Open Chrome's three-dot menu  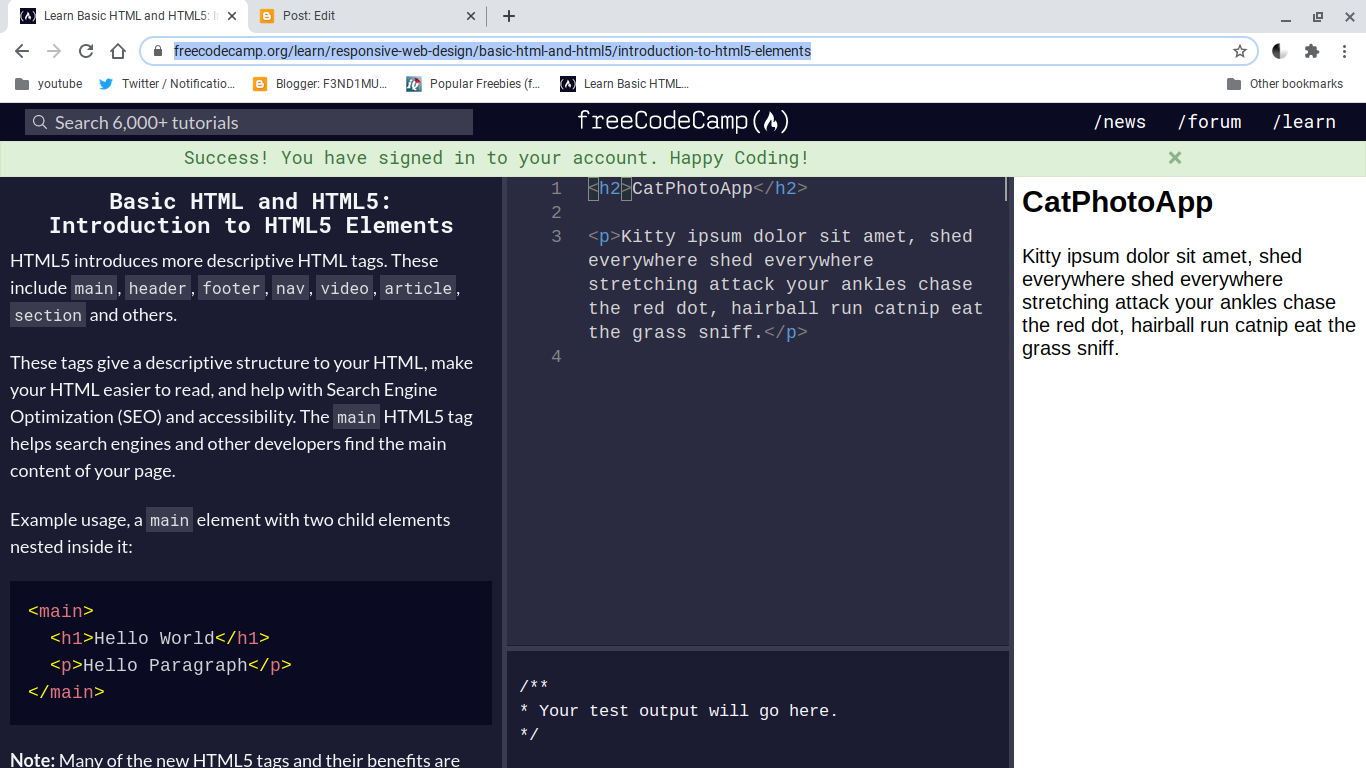pos(1345,51)
